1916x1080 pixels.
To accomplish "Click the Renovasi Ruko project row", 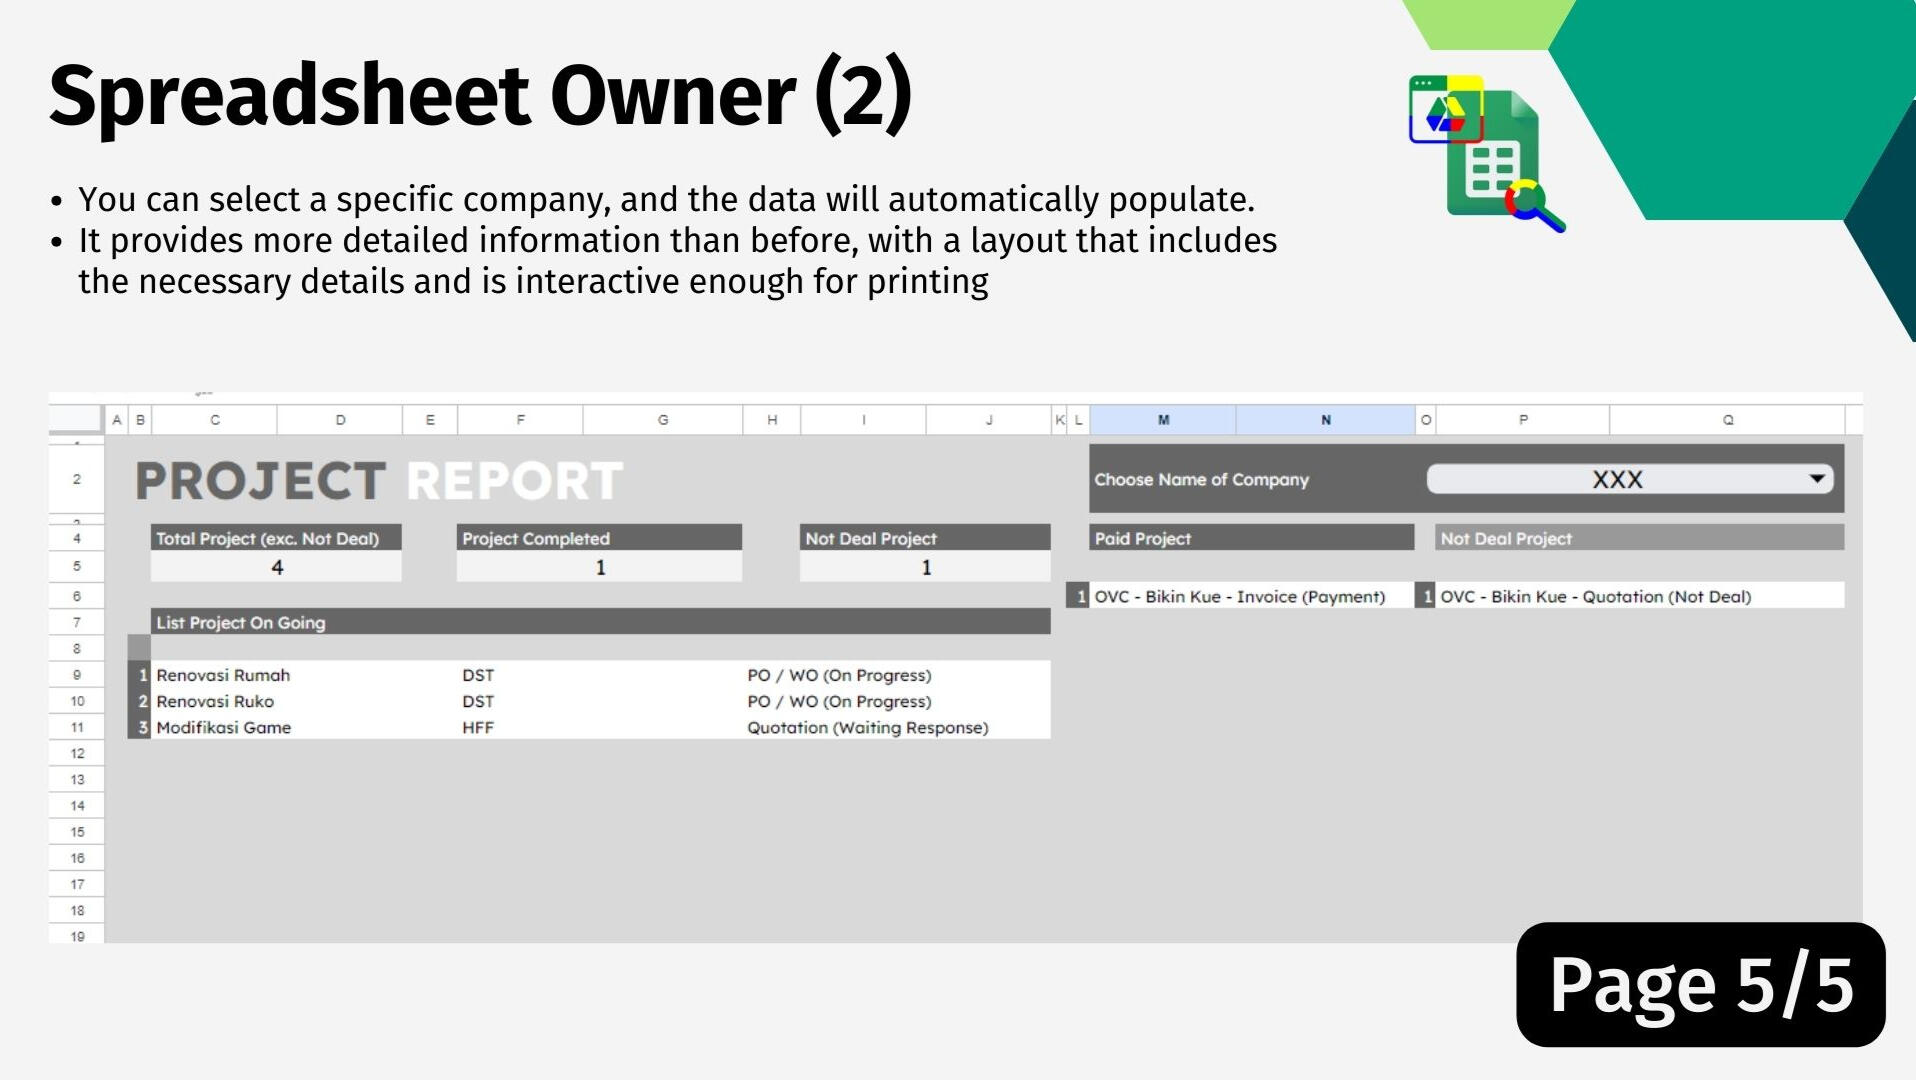I will click(589, 701).
